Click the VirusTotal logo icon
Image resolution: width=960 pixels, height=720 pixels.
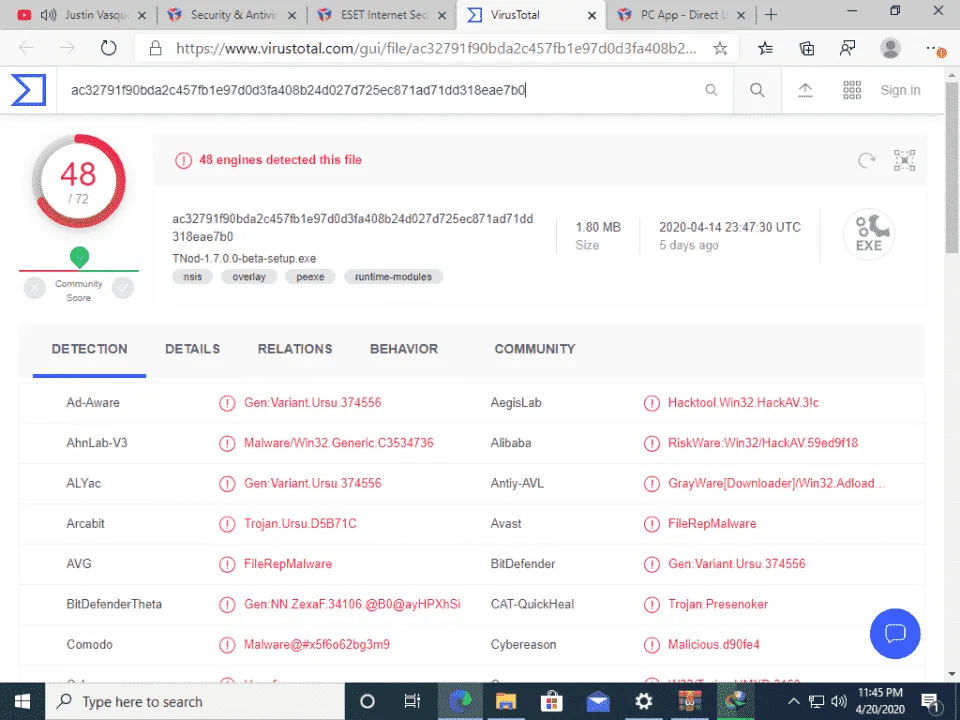coord(28,90)
